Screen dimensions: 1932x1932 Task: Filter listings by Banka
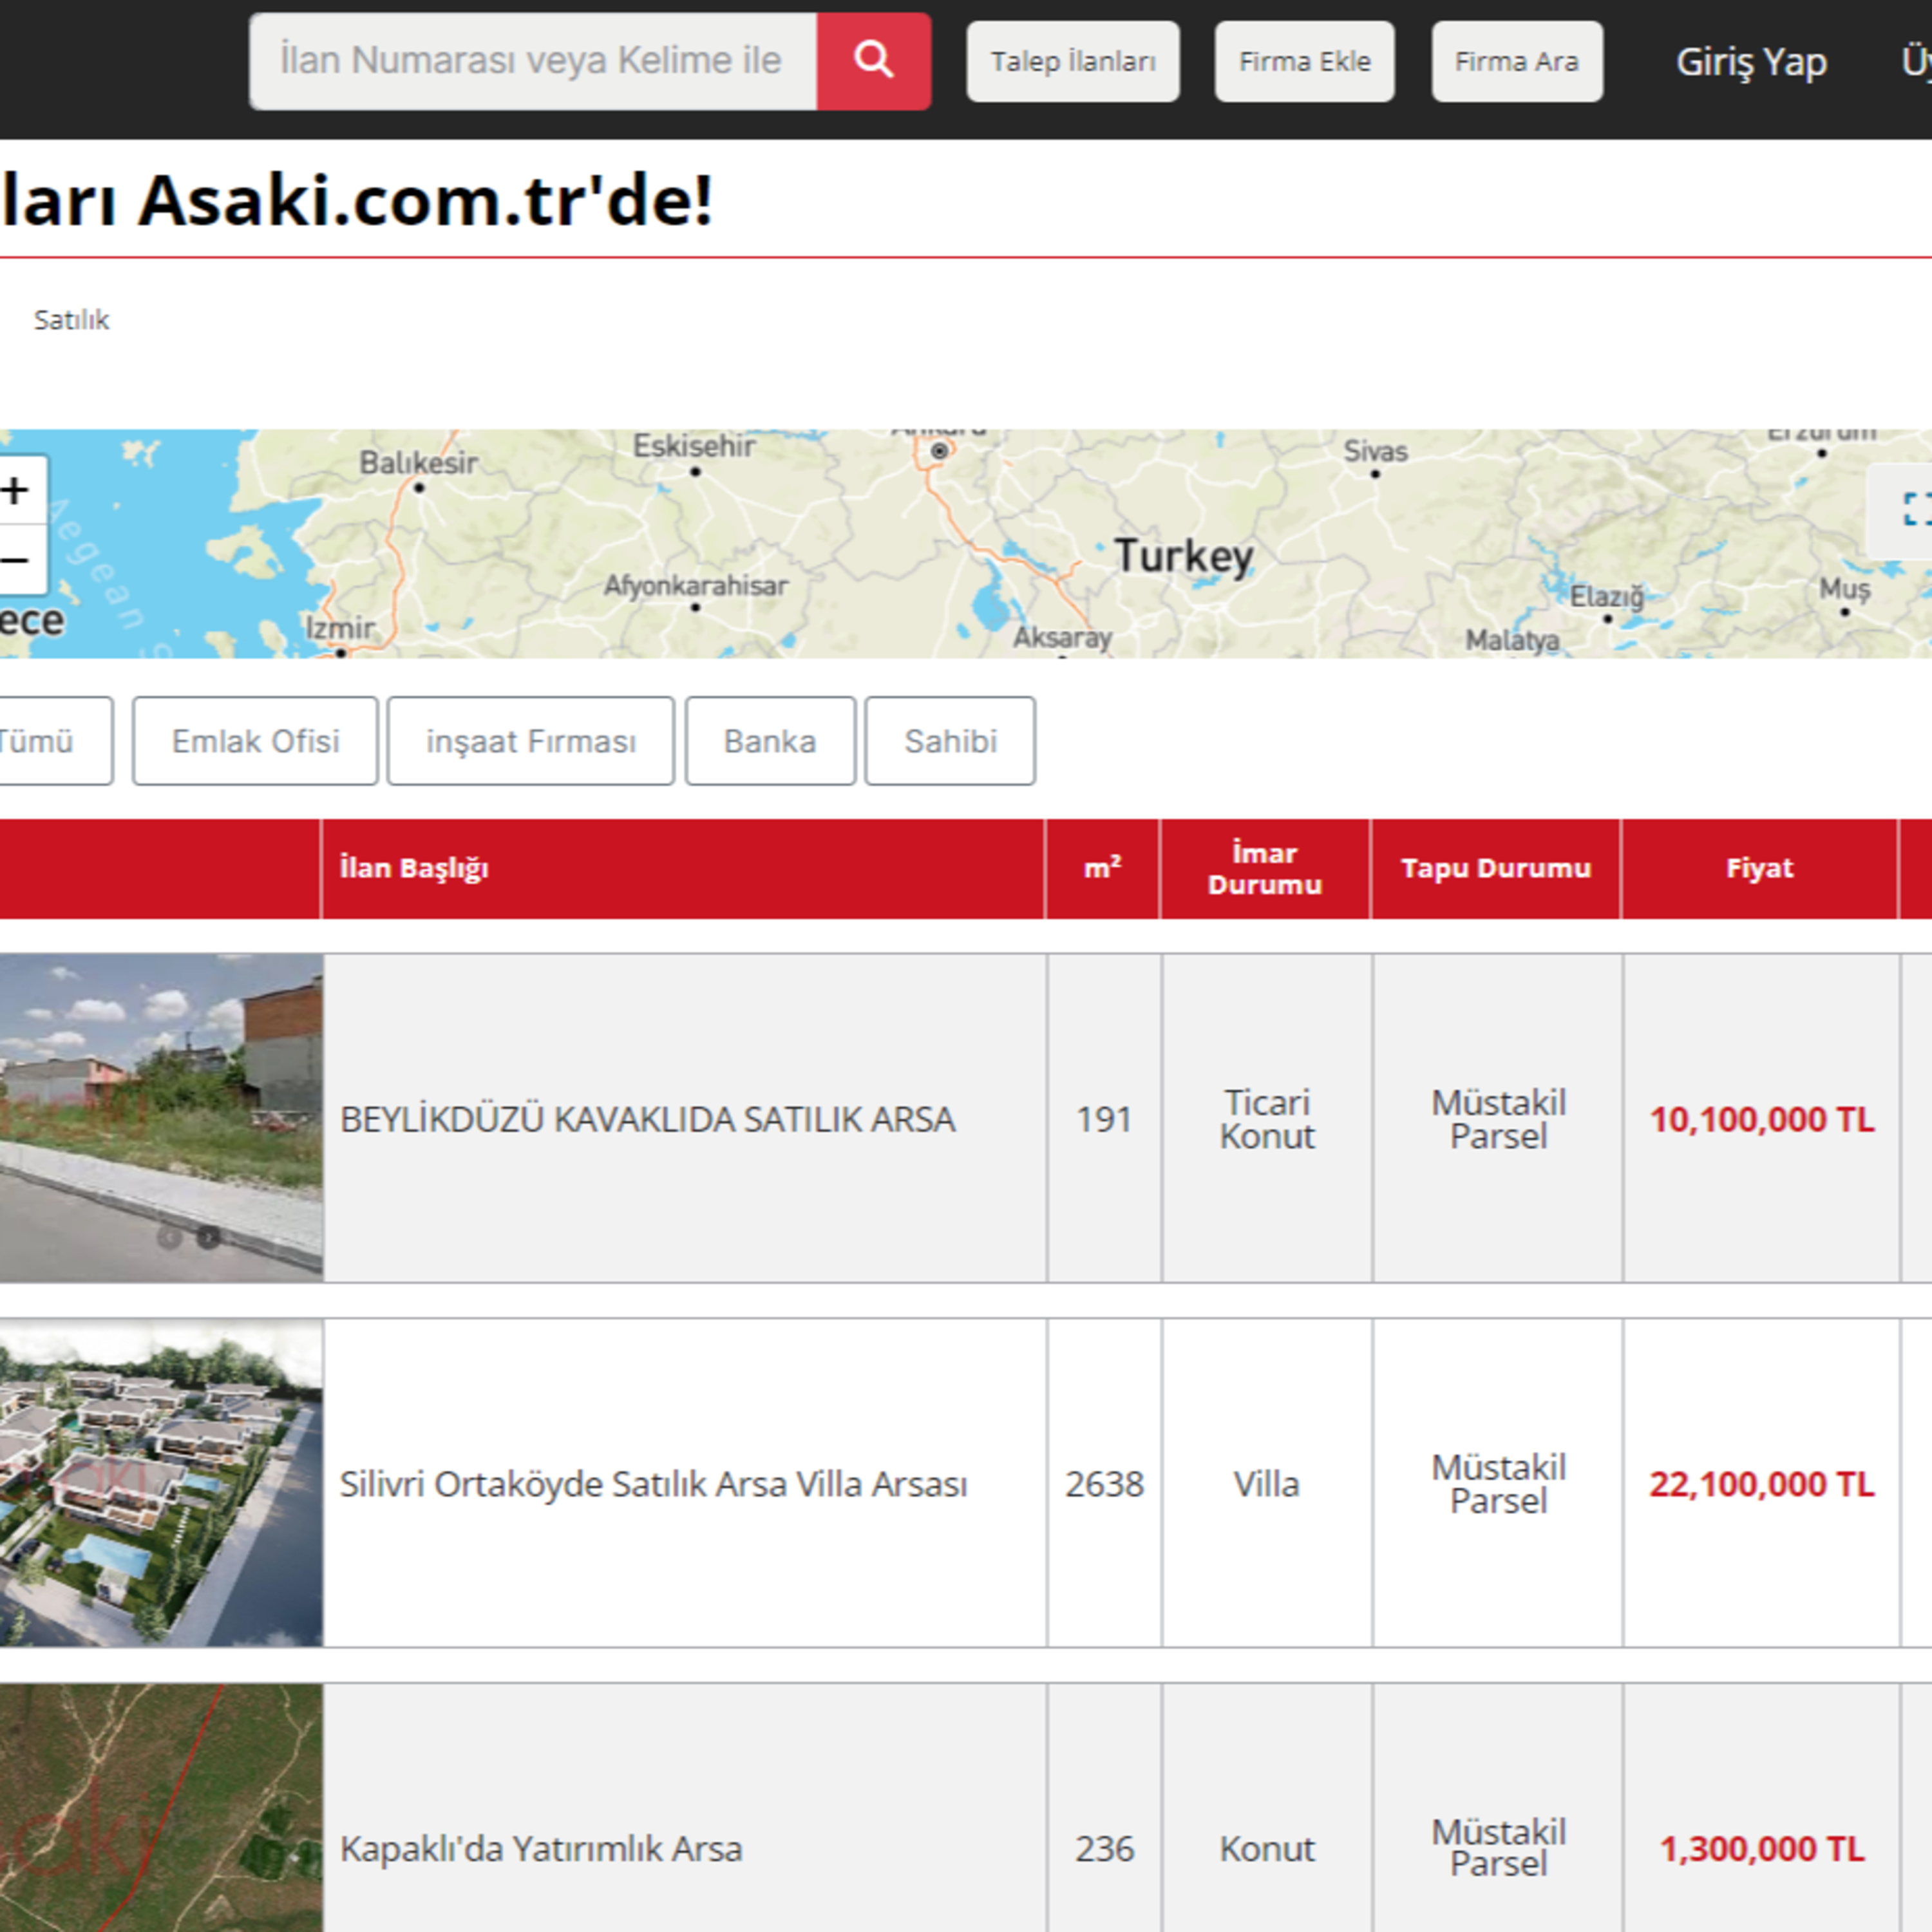[x=770, y=741]
